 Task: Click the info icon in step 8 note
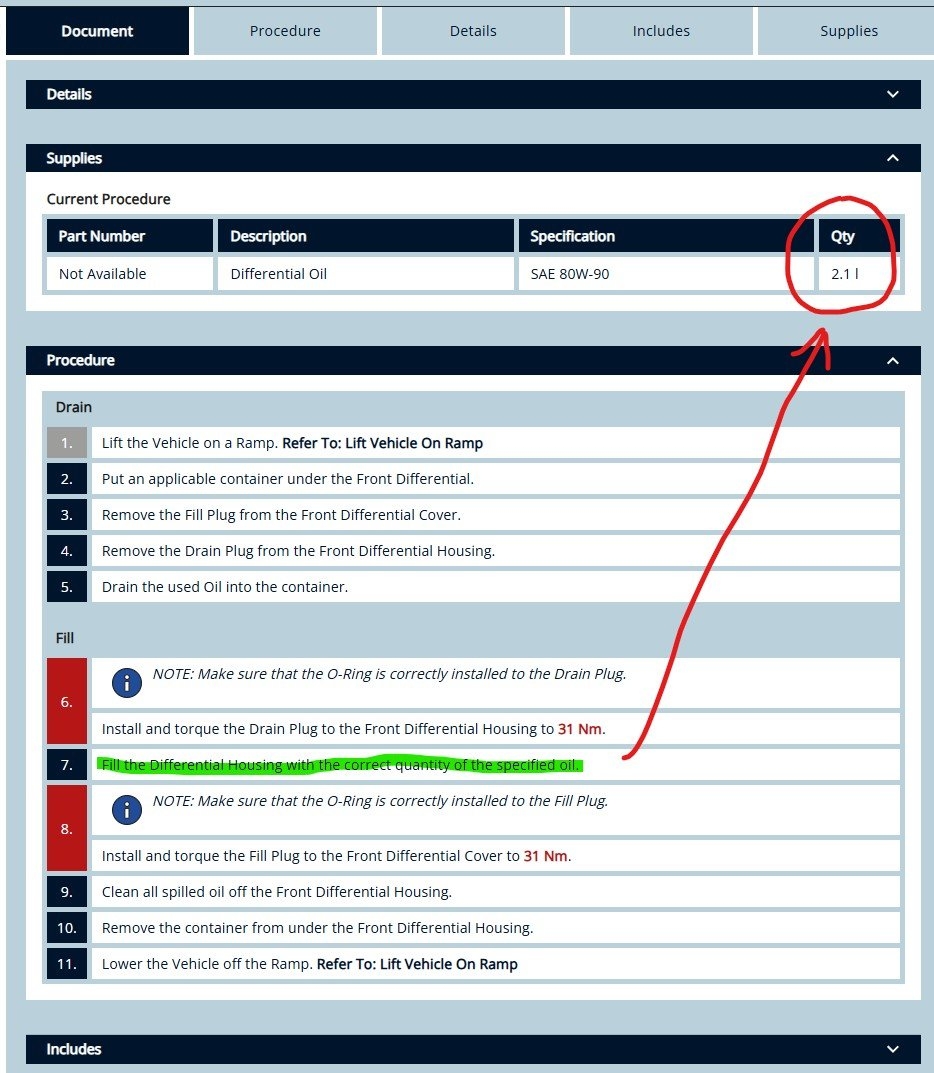coord(126,810)
